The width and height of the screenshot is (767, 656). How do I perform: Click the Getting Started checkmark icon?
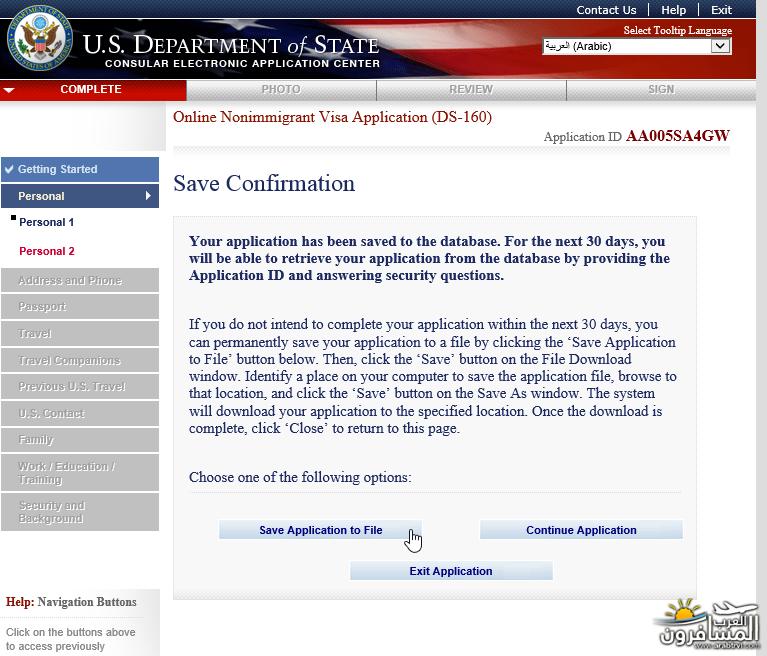(9, 169)
